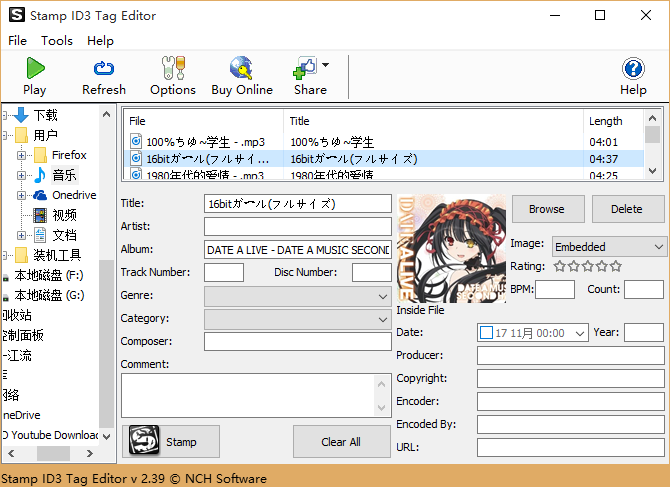This screenshot has width=670, height=487.
Task: Open the Genre dropdown
Action: click(383, 297)
